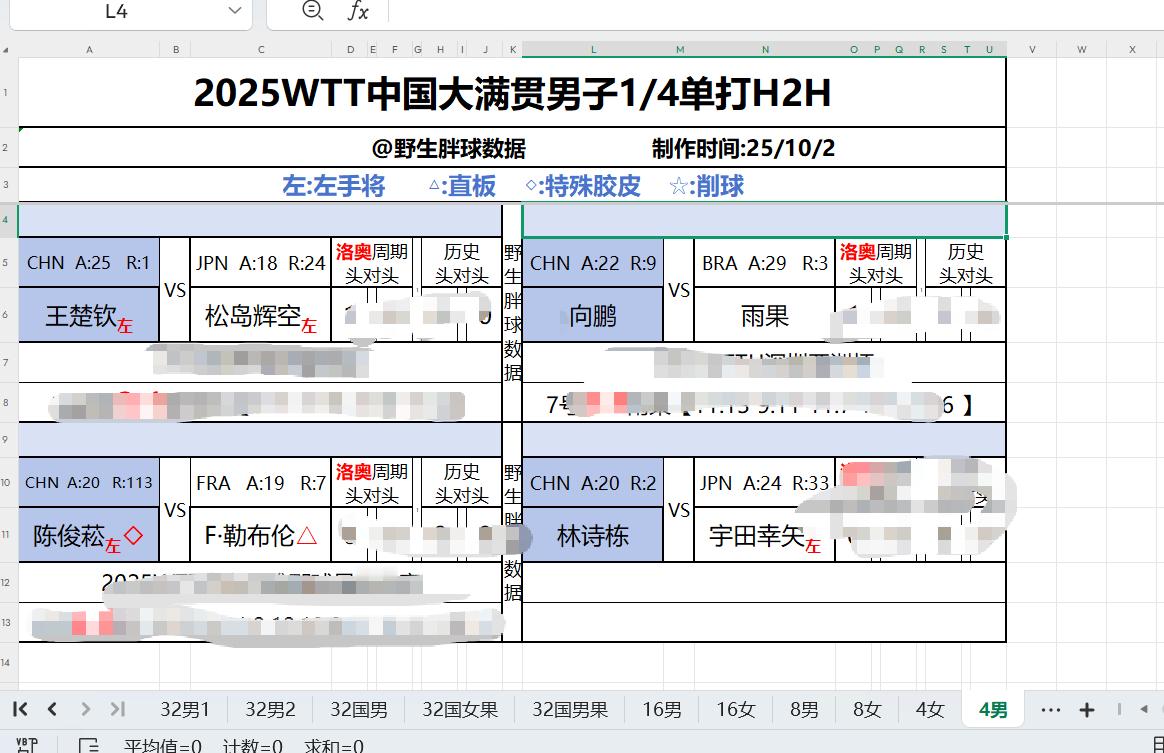Switch to the 32男1 sheet tab

point(185,710)
